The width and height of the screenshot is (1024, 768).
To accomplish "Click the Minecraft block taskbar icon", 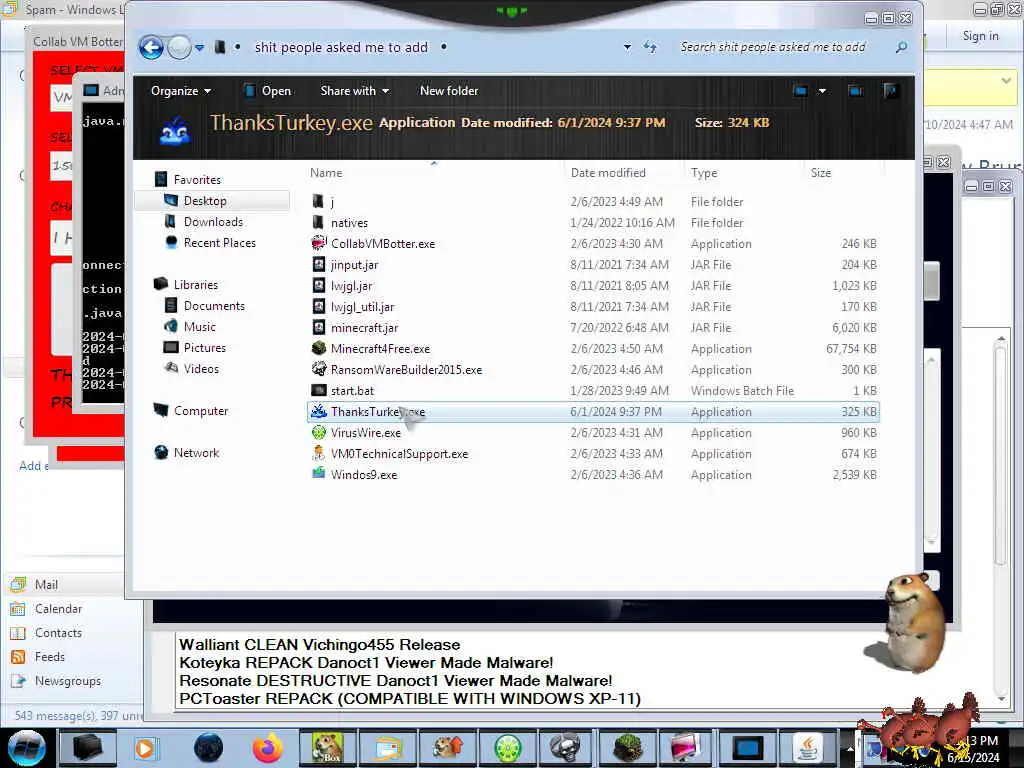I will (x=628, y=748).
